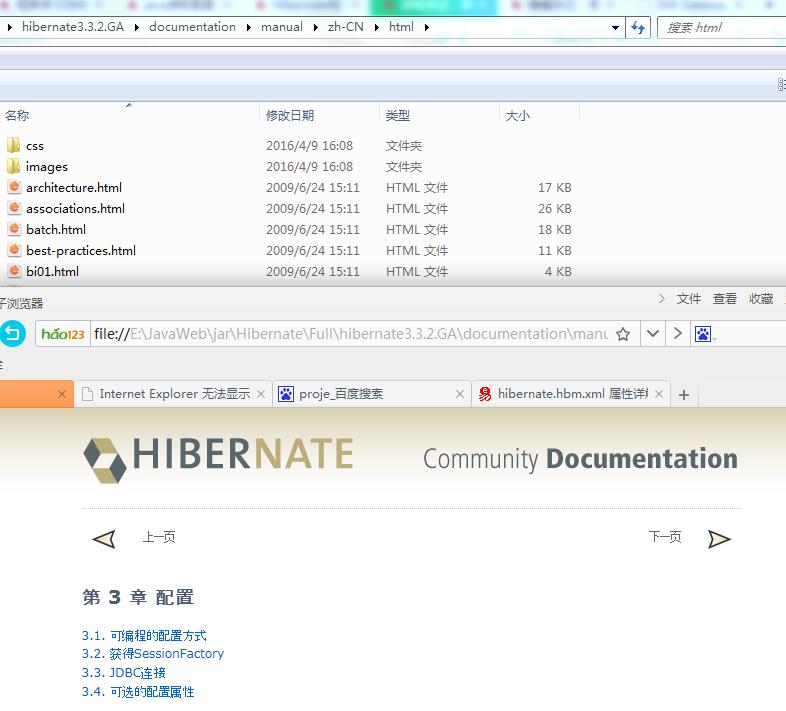Select documentation breadcrumb segment
The image size is (786, 711).
click(192, 27)
